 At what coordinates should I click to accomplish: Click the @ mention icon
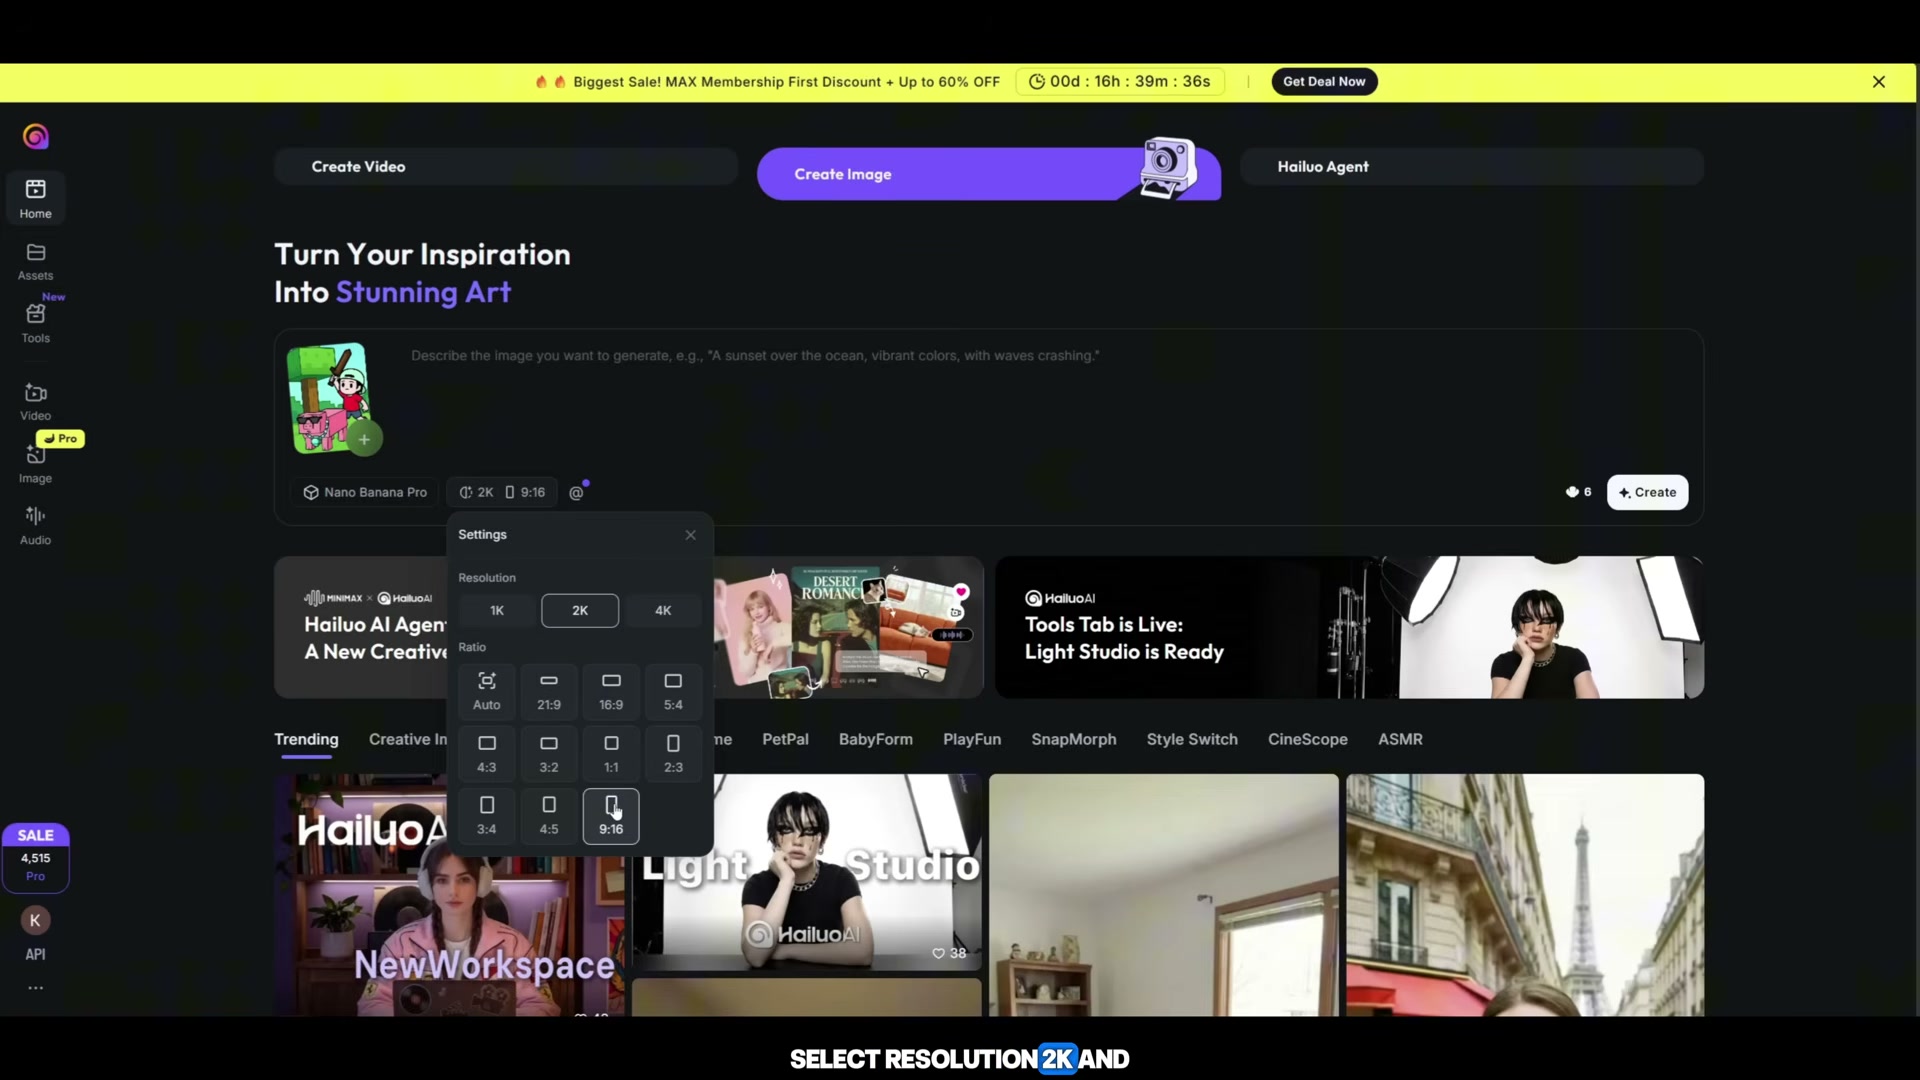click(x=577, y=492)
